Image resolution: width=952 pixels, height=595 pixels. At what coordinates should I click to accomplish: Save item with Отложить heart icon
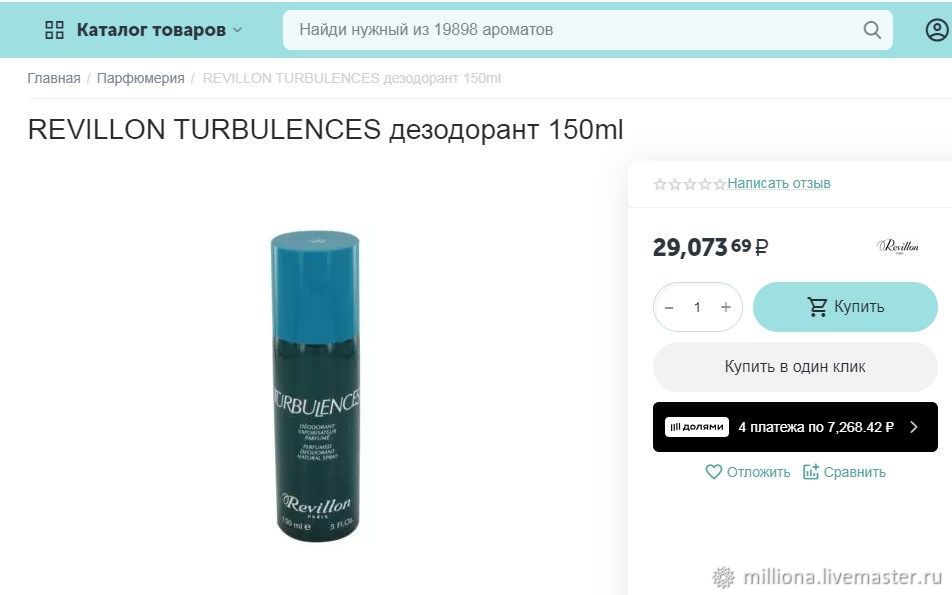click(x=713, y=472)
